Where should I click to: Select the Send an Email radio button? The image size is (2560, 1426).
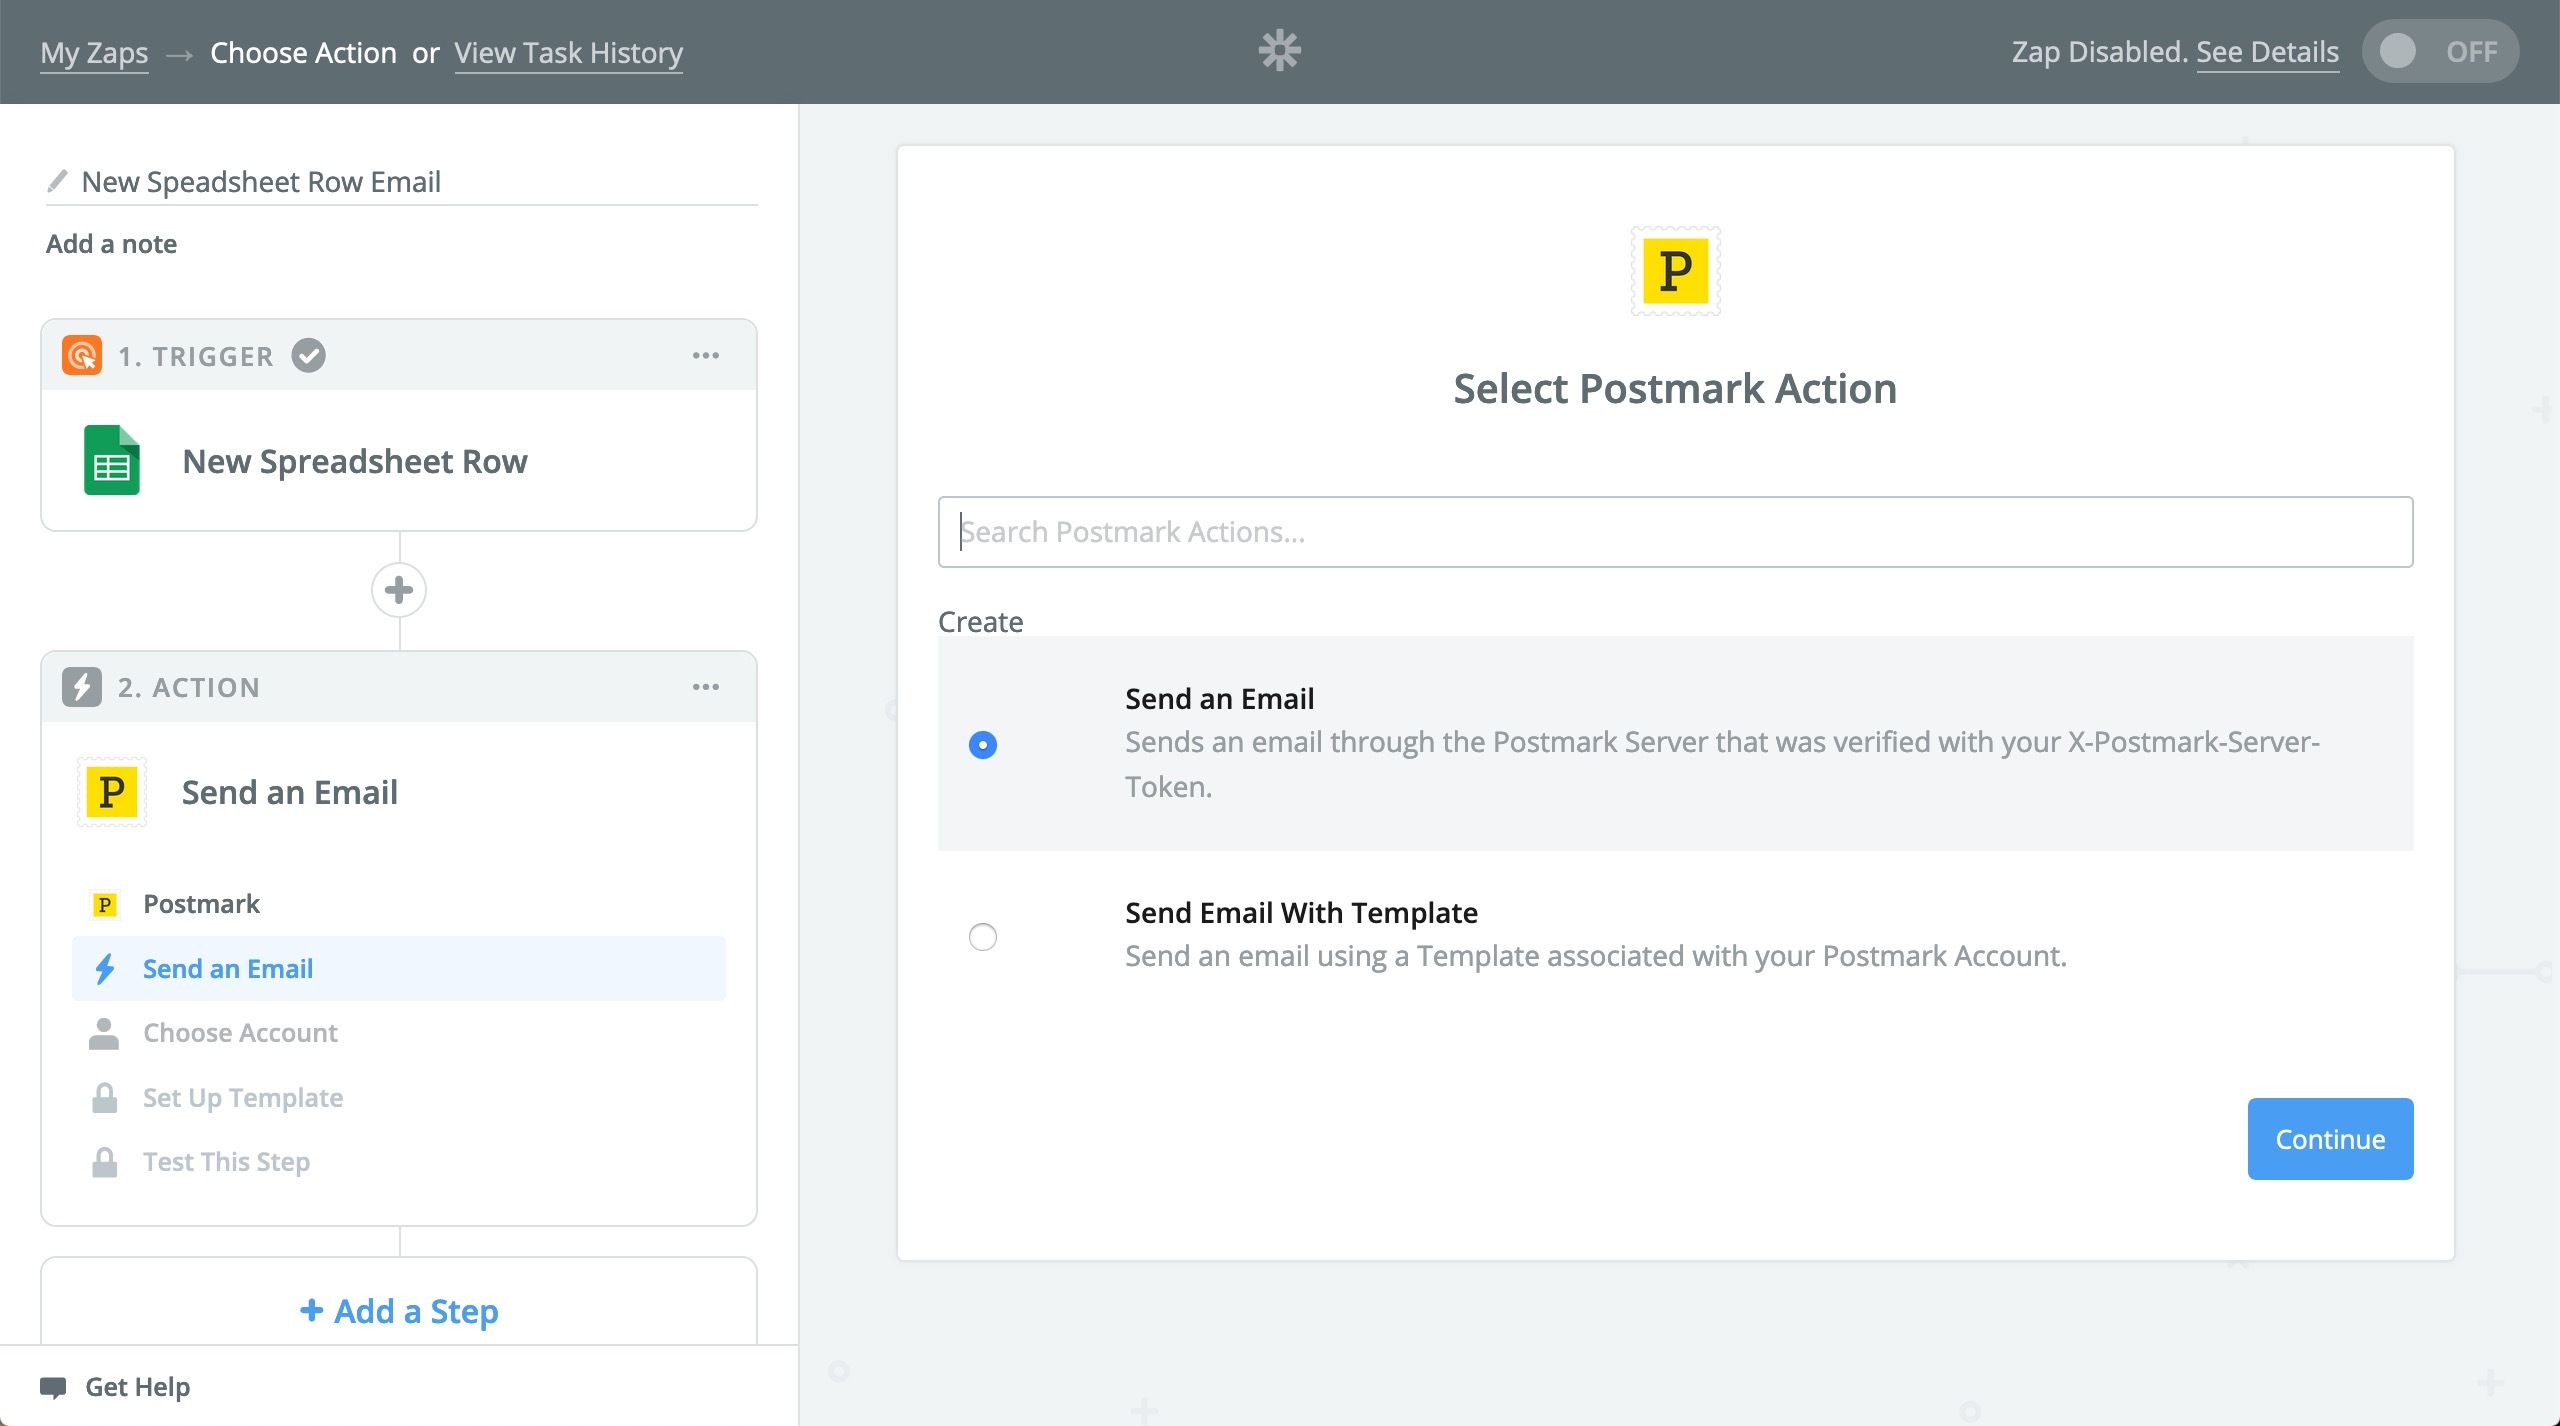click(x=983, y=745)
